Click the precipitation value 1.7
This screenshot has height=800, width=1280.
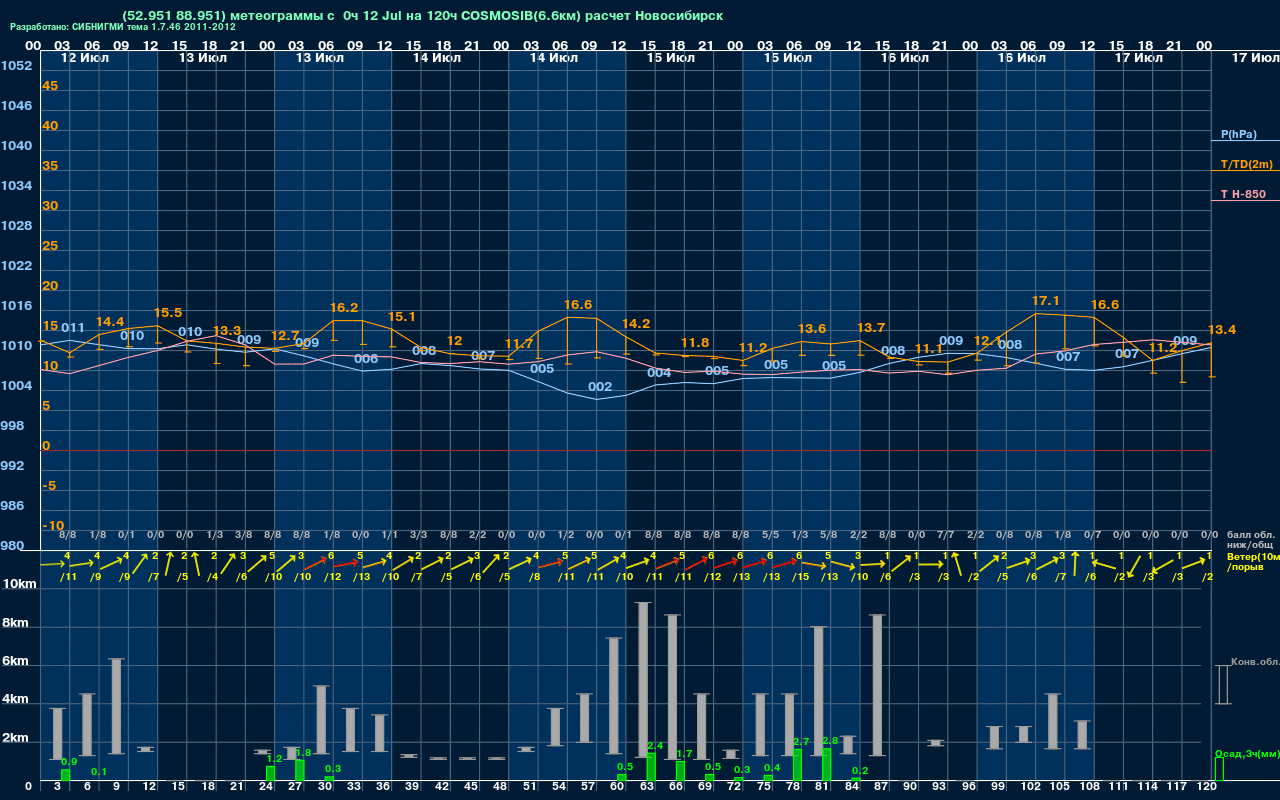pyautogui.click(x=684, y=754)
